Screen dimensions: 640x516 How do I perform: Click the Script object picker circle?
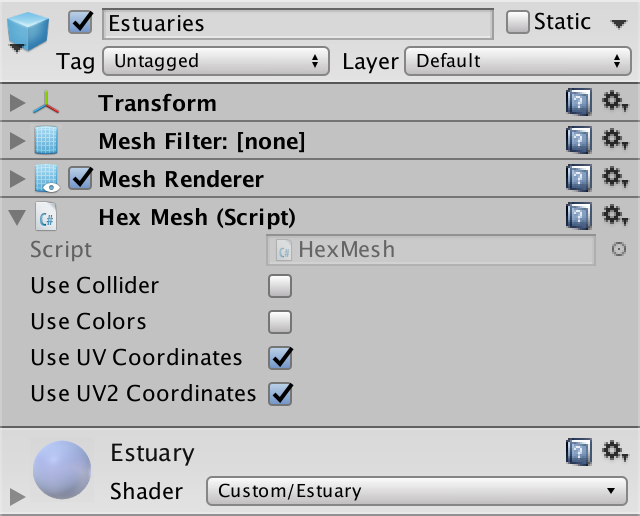pyautogui.click(x=619, y=249)
